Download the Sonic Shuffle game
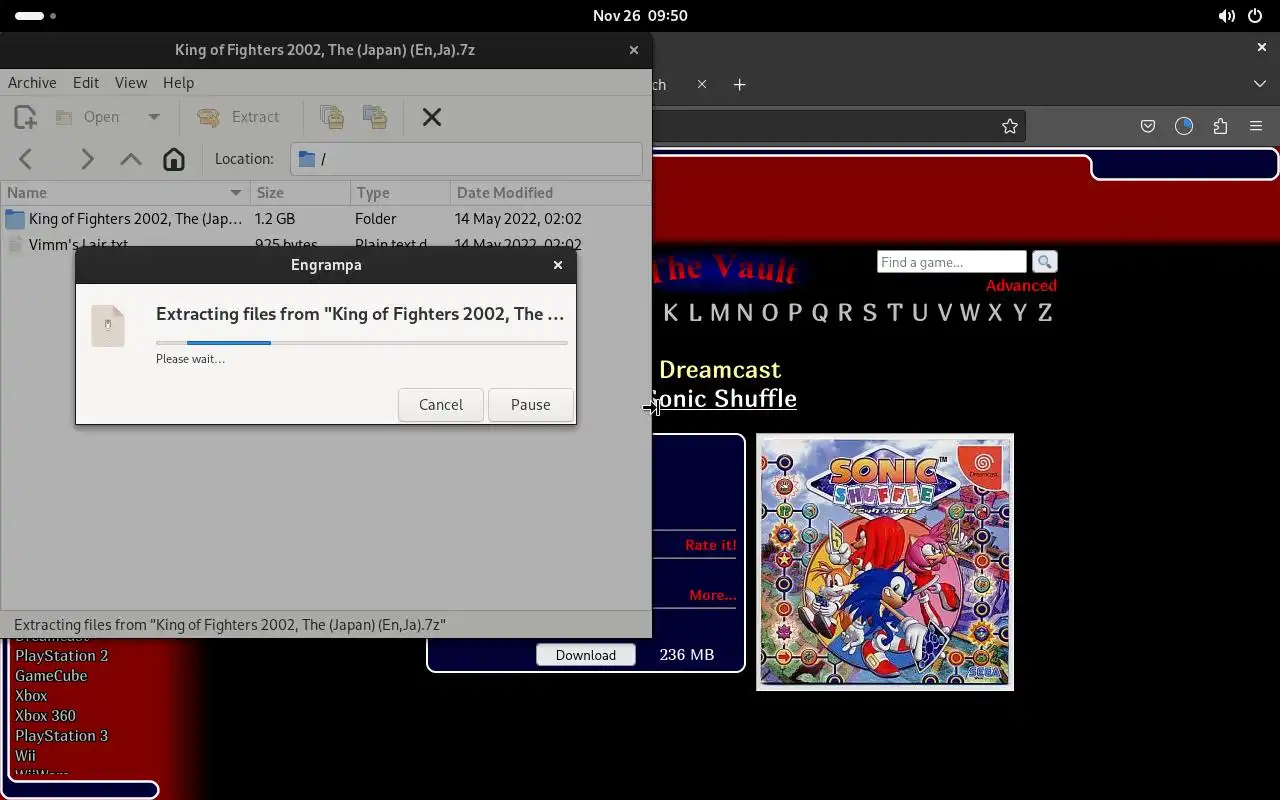Viewport: 1280px width, 800px height. pyautogui.click(x=585, y=655)
